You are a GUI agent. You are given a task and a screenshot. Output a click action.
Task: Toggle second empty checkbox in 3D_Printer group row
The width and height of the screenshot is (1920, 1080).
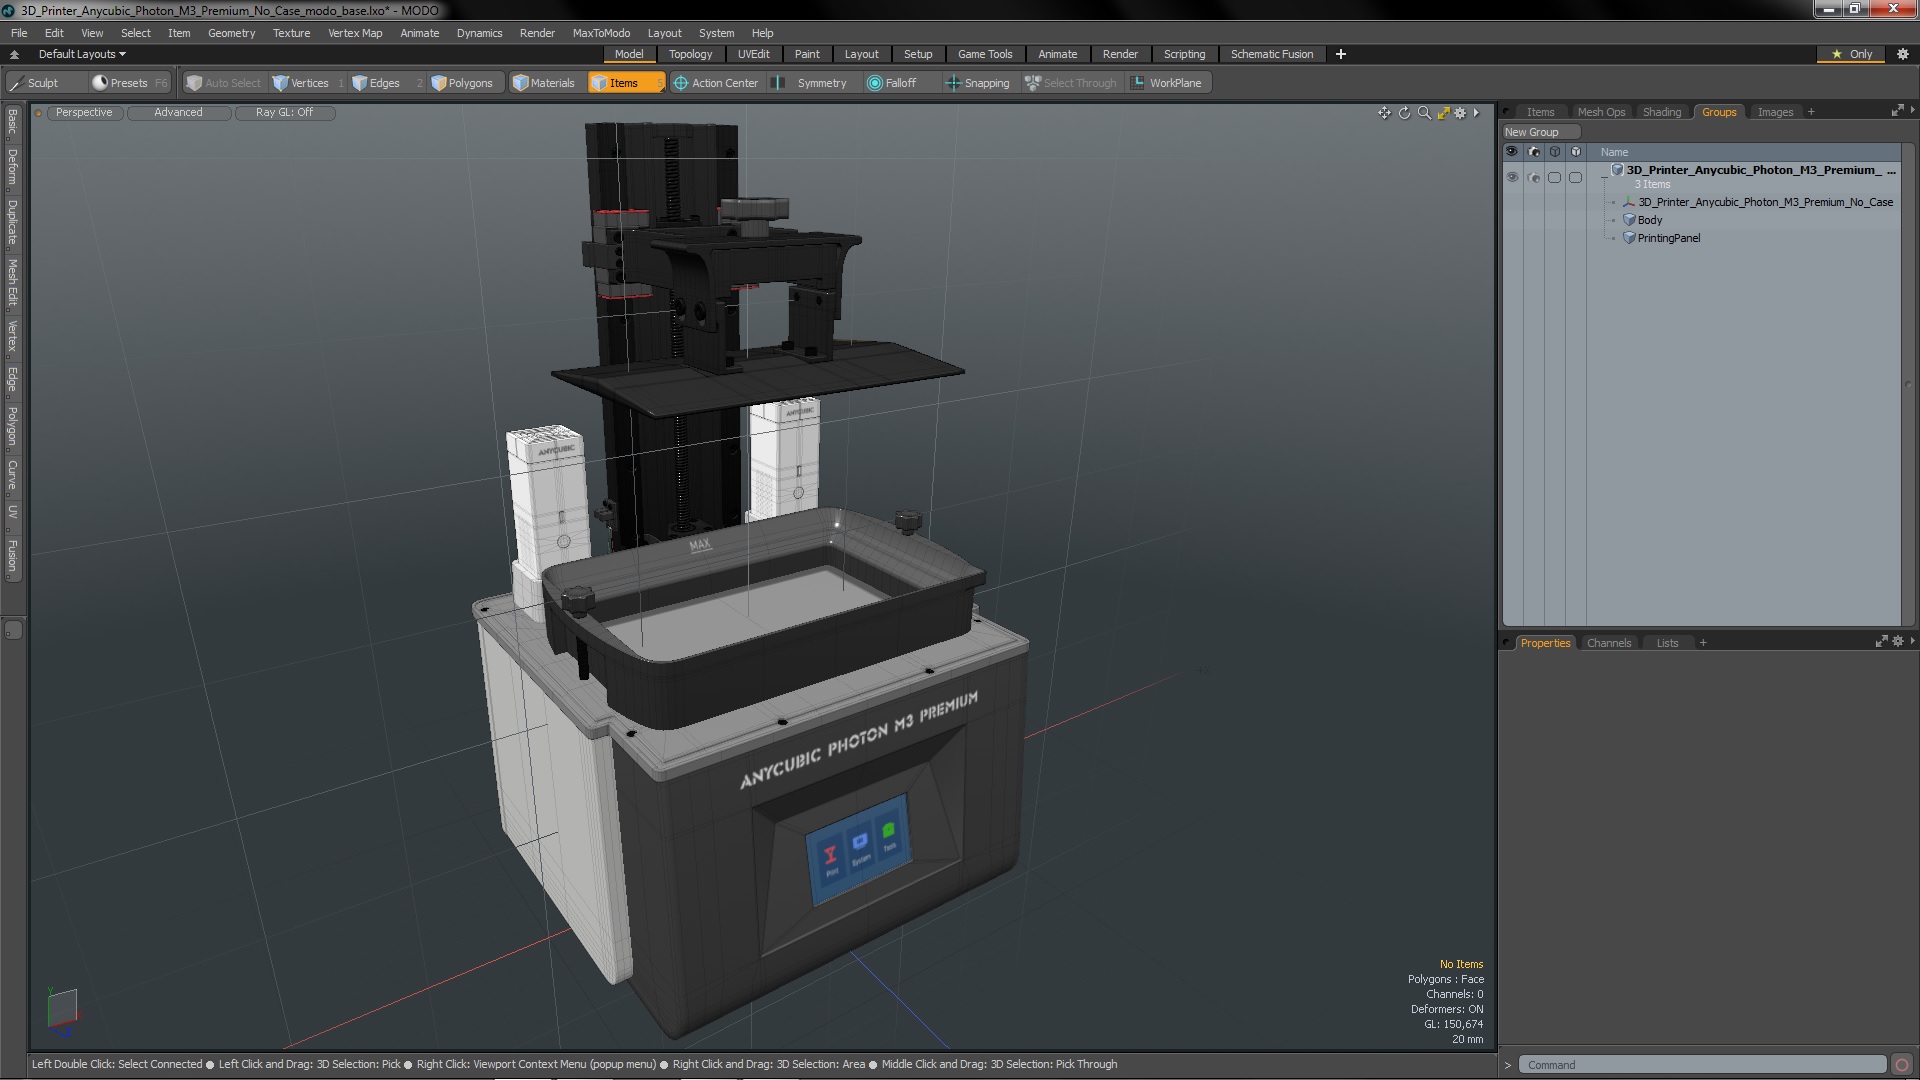pyautogui.click(x=1575, y=177)
